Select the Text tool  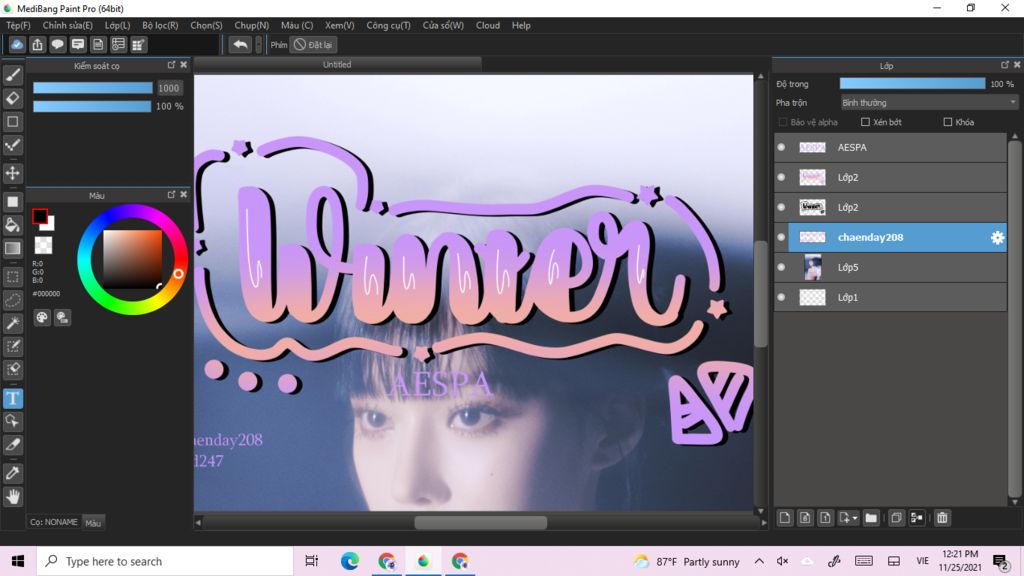[x=12, y=398]
